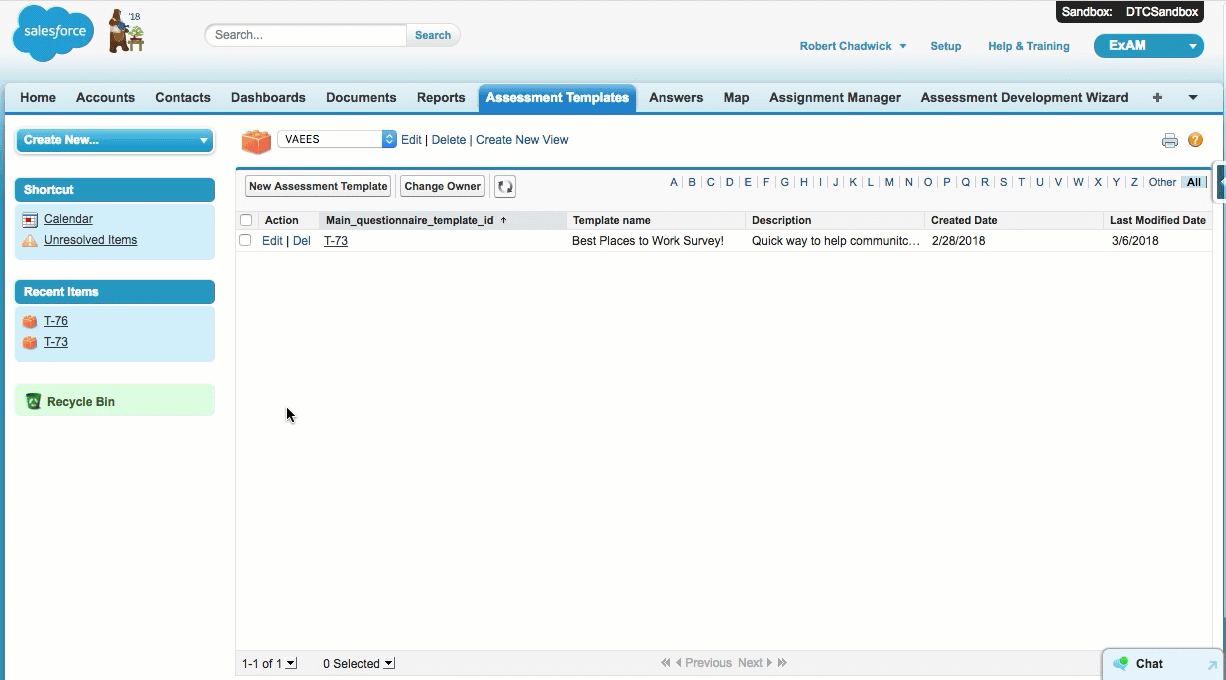The width and height of the screenshot is (1226, 680).
Task: Filter list by letter A
Action: (x=674, y=182)
